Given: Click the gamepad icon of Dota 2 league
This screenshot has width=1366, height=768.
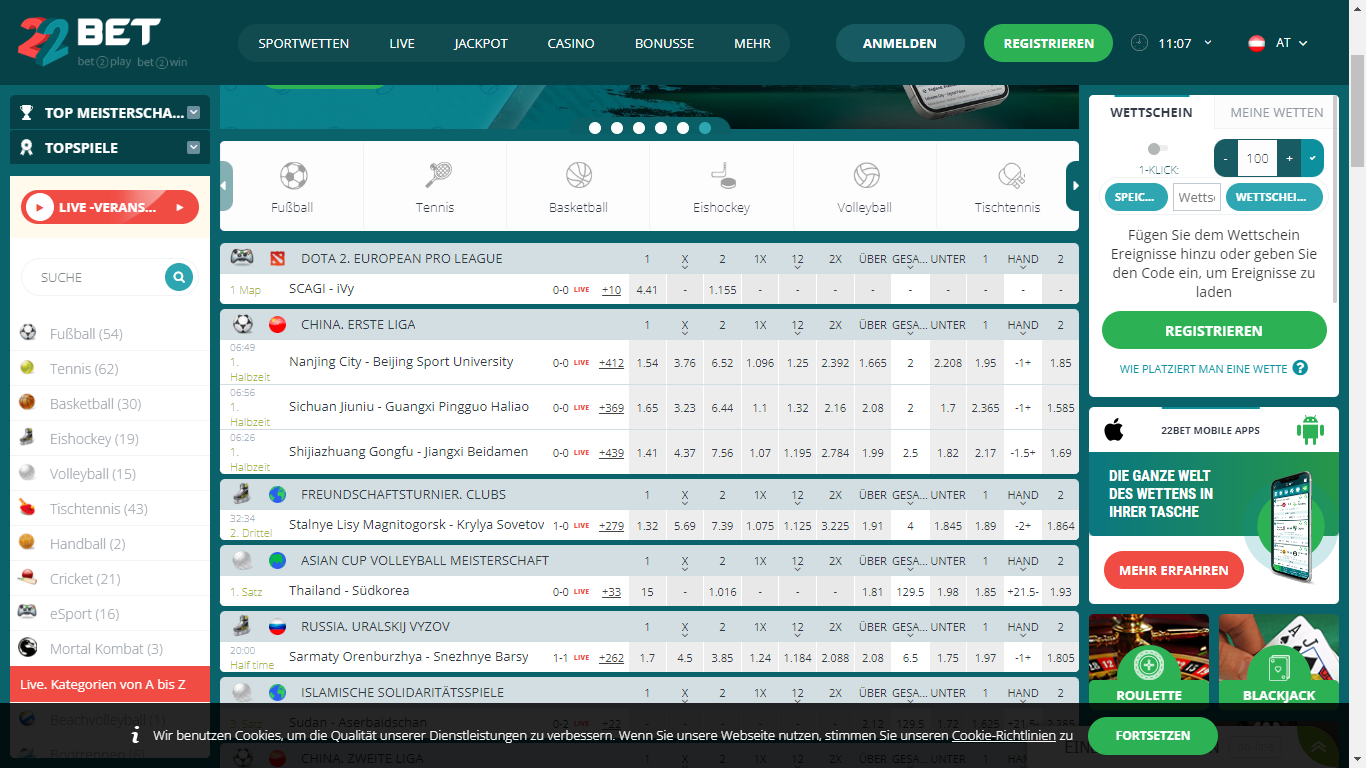Looking at the screenshot, I should click(x=242, y=258).
